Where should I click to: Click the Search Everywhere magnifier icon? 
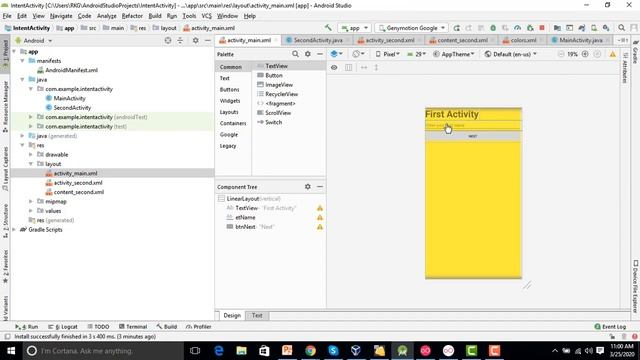[621, 28]
